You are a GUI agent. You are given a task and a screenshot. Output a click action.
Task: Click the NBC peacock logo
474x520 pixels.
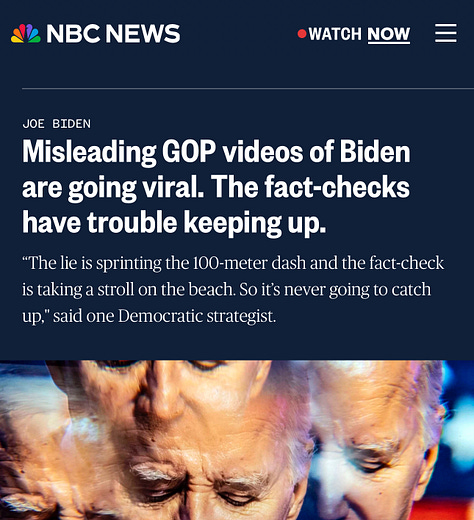pos(26,33)
